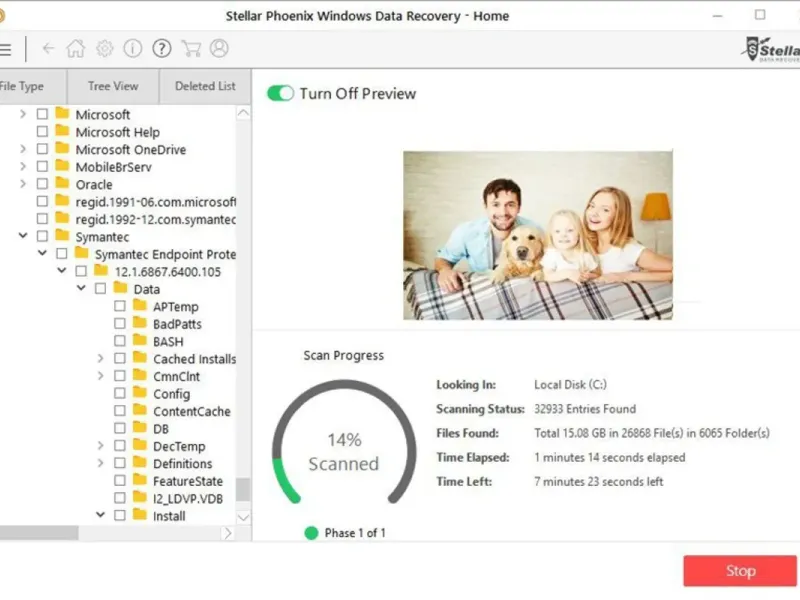Select the regid.1991-06.com.microsoft folder
800x600 pixels.
tap(155, 202)
